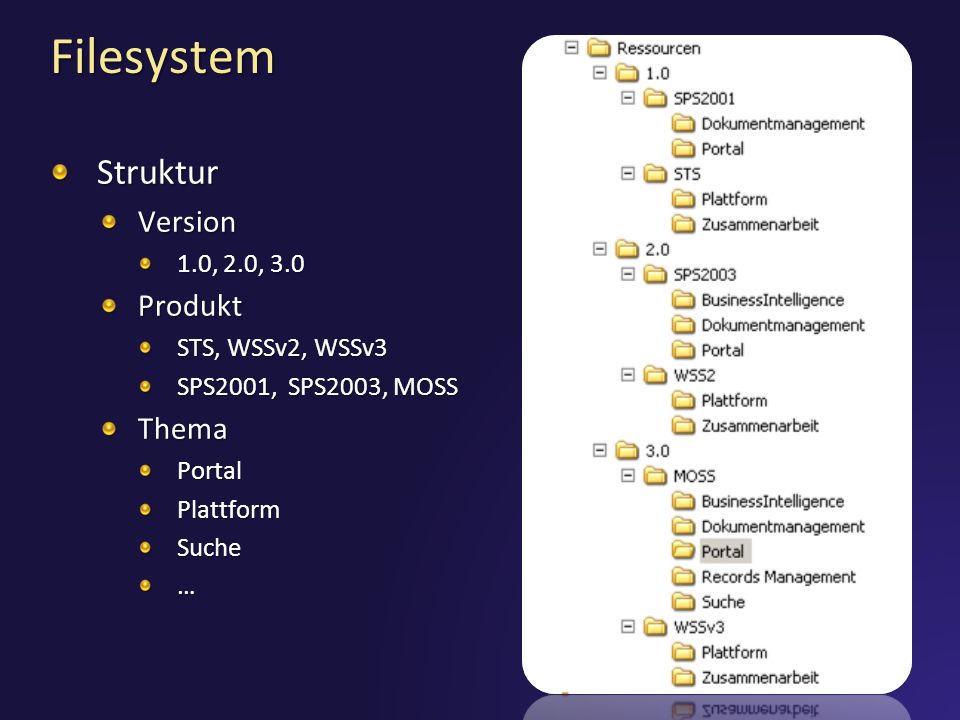Click the SPS2003 folder icon
Image resolution: width=960 pixels, height=720 pixels.
[x=655, y=274]
